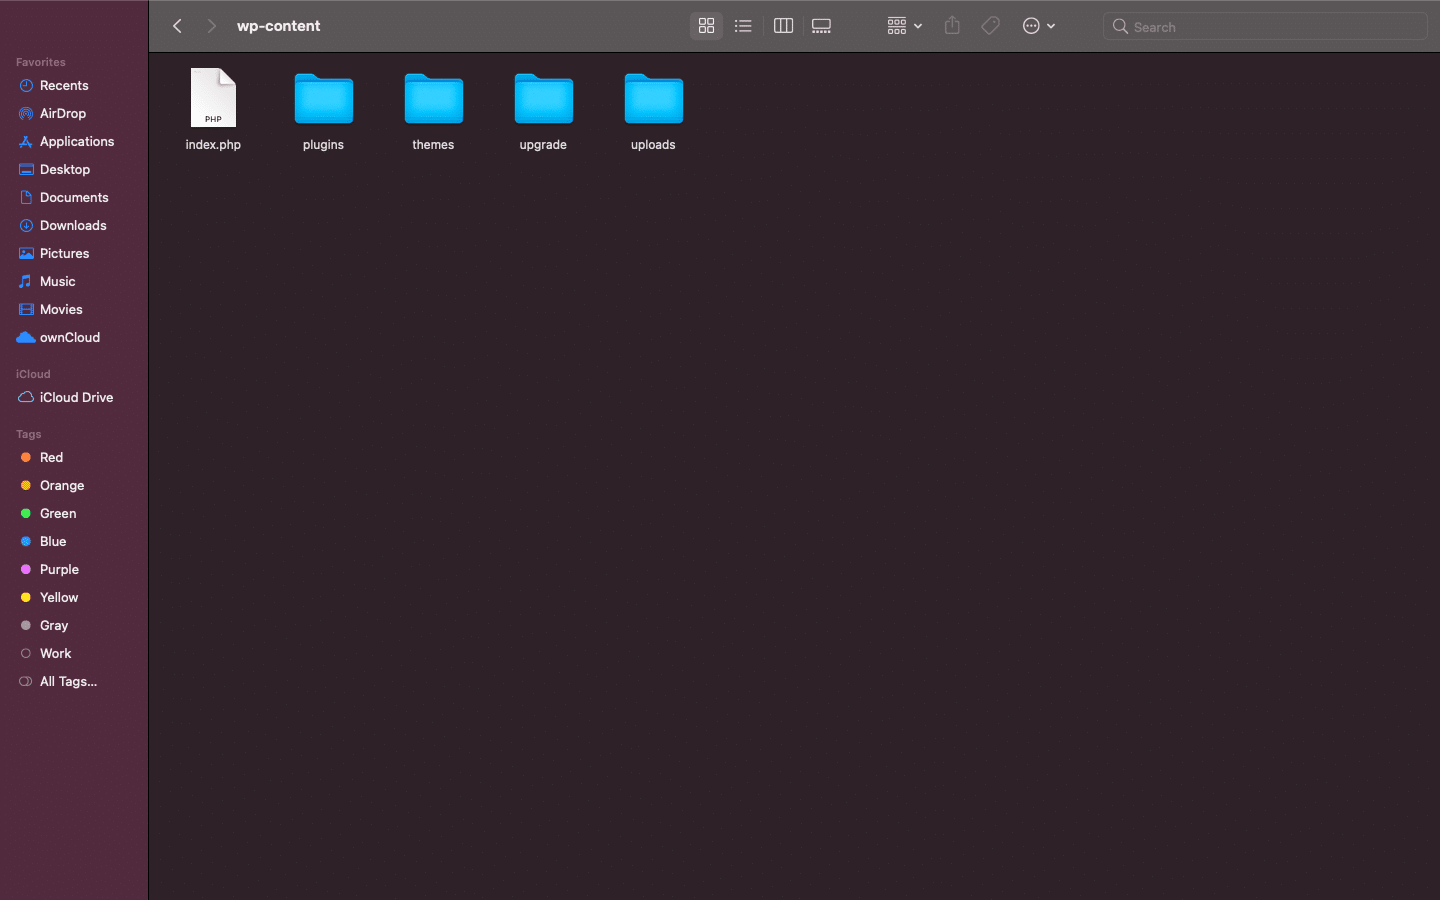Click the Share toolbar icon
Screen dimensions: 1440x900
(952, 26)
